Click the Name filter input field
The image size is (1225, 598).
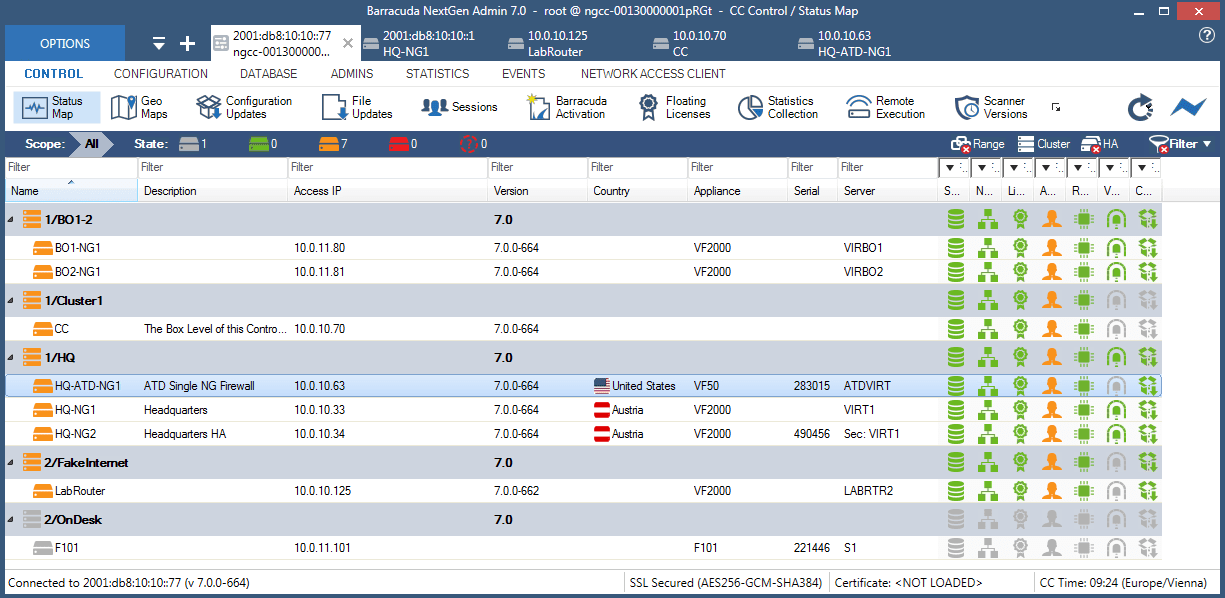[70, 167]
